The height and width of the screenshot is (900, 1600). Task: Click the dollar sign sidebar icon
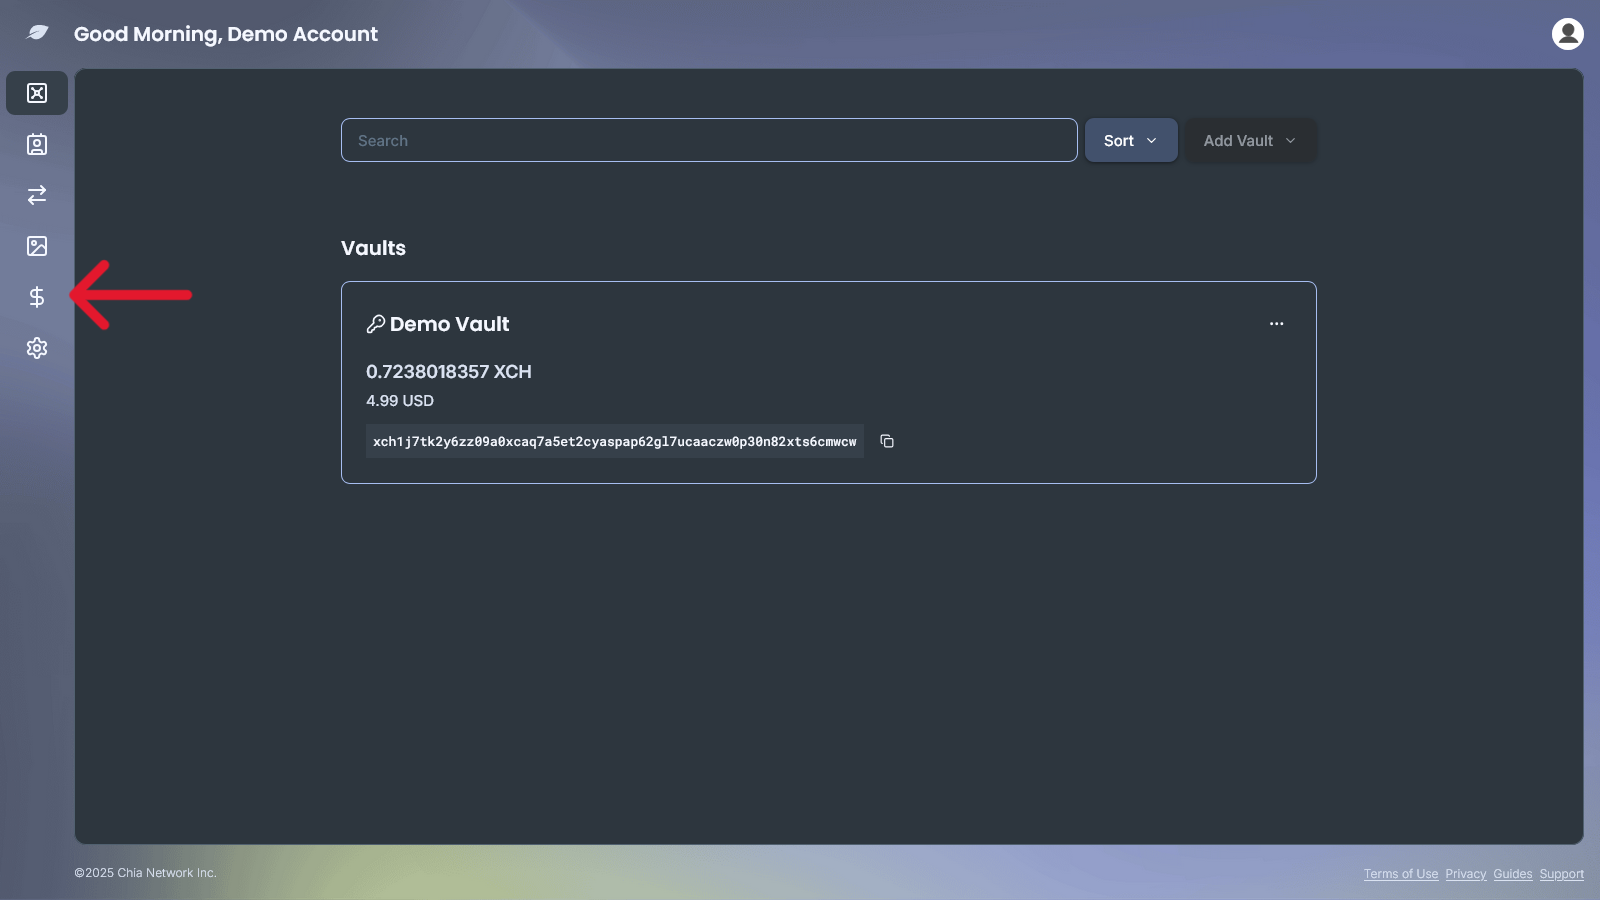pyautogui.click(x=37, y=297)
